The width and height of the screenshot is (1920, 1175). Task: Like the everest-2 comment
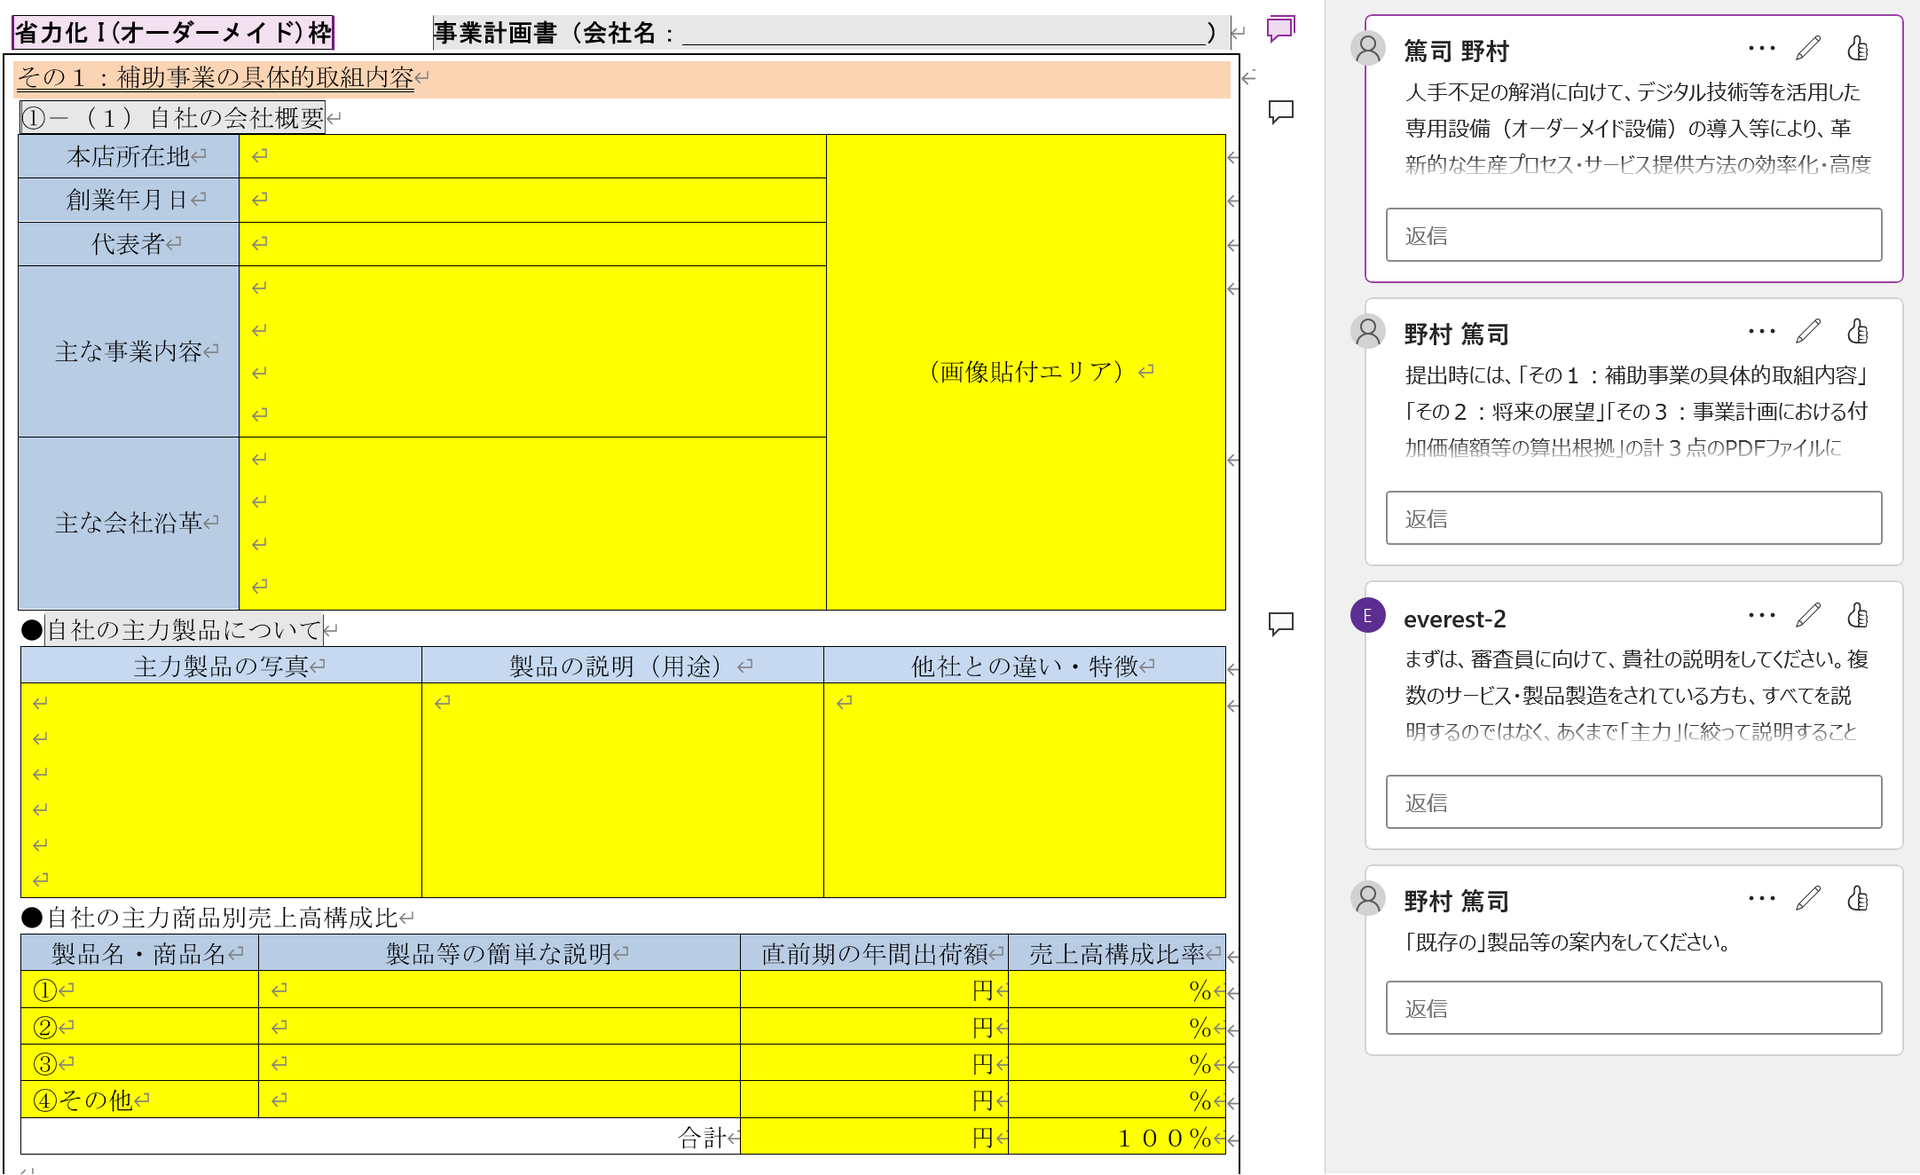pyautogui.click(x=1857, y=615)
